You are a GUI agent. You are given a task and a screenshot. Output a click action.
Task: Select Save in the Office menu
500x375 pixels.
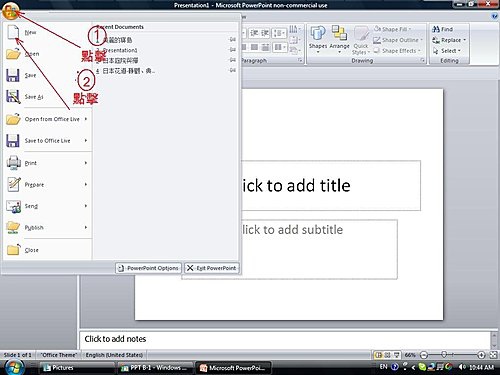pyautogui.click(x=47, y=75)
